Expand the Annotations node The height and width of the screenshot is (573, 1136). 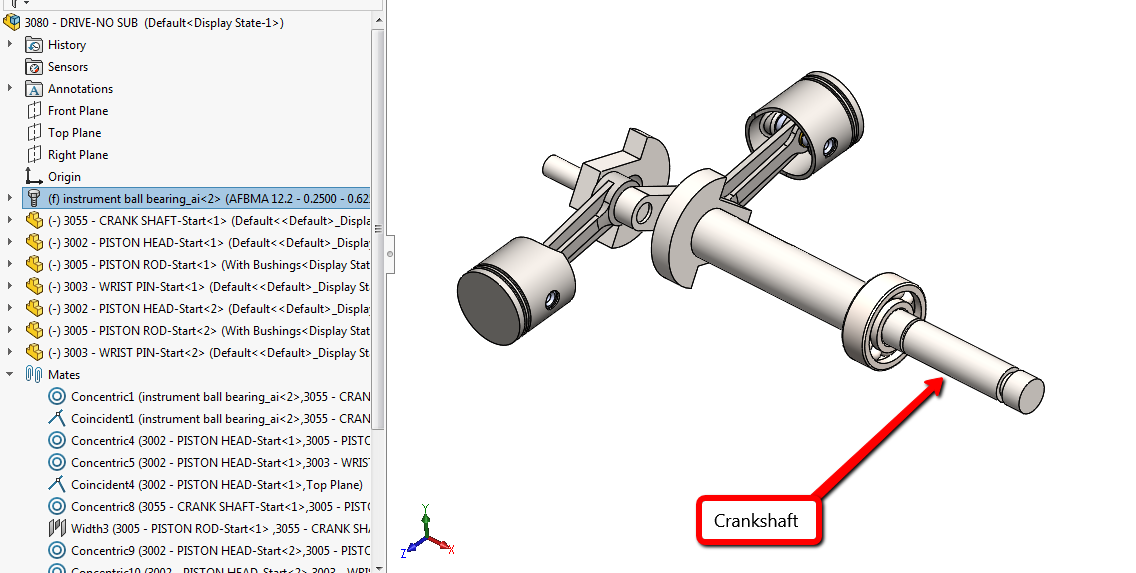coord(9,88)
